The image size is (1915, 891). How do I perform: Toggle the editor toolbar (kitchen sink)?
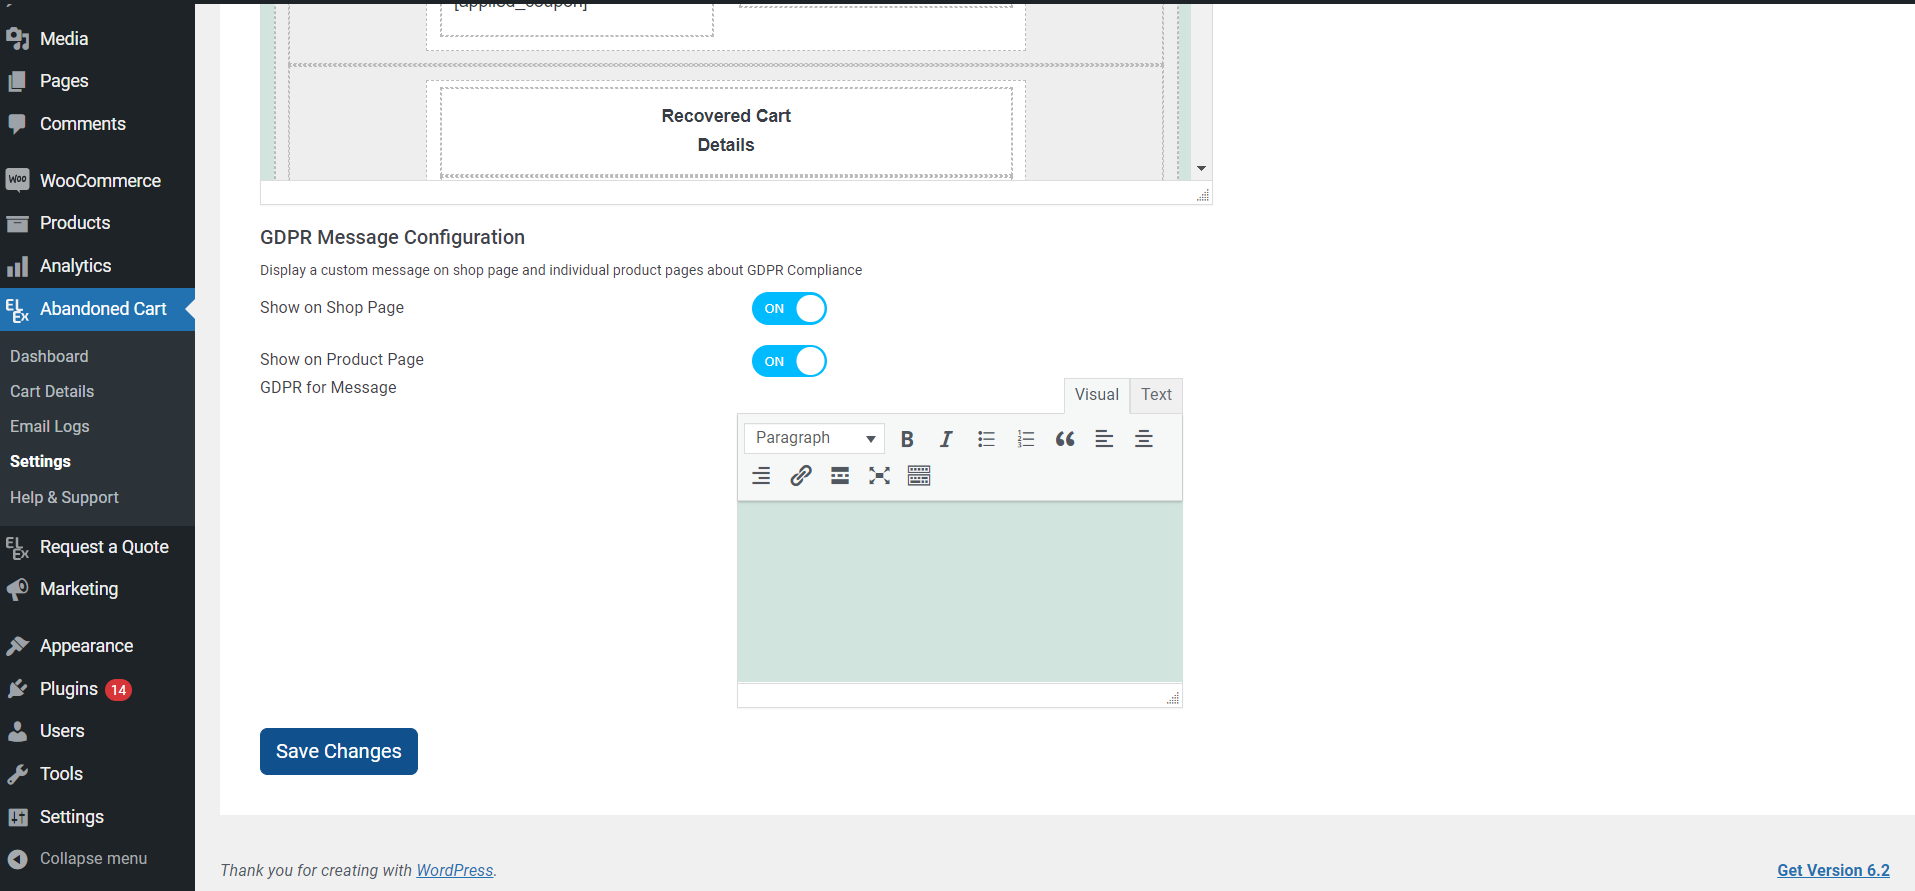(x=919, y=476)
